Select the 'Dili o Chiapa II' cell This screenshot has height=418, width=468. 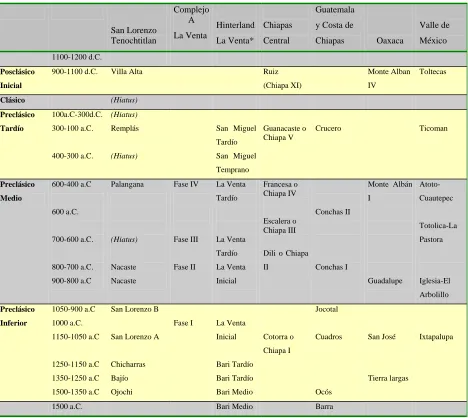pyautogui.click(x=285, y=260)
